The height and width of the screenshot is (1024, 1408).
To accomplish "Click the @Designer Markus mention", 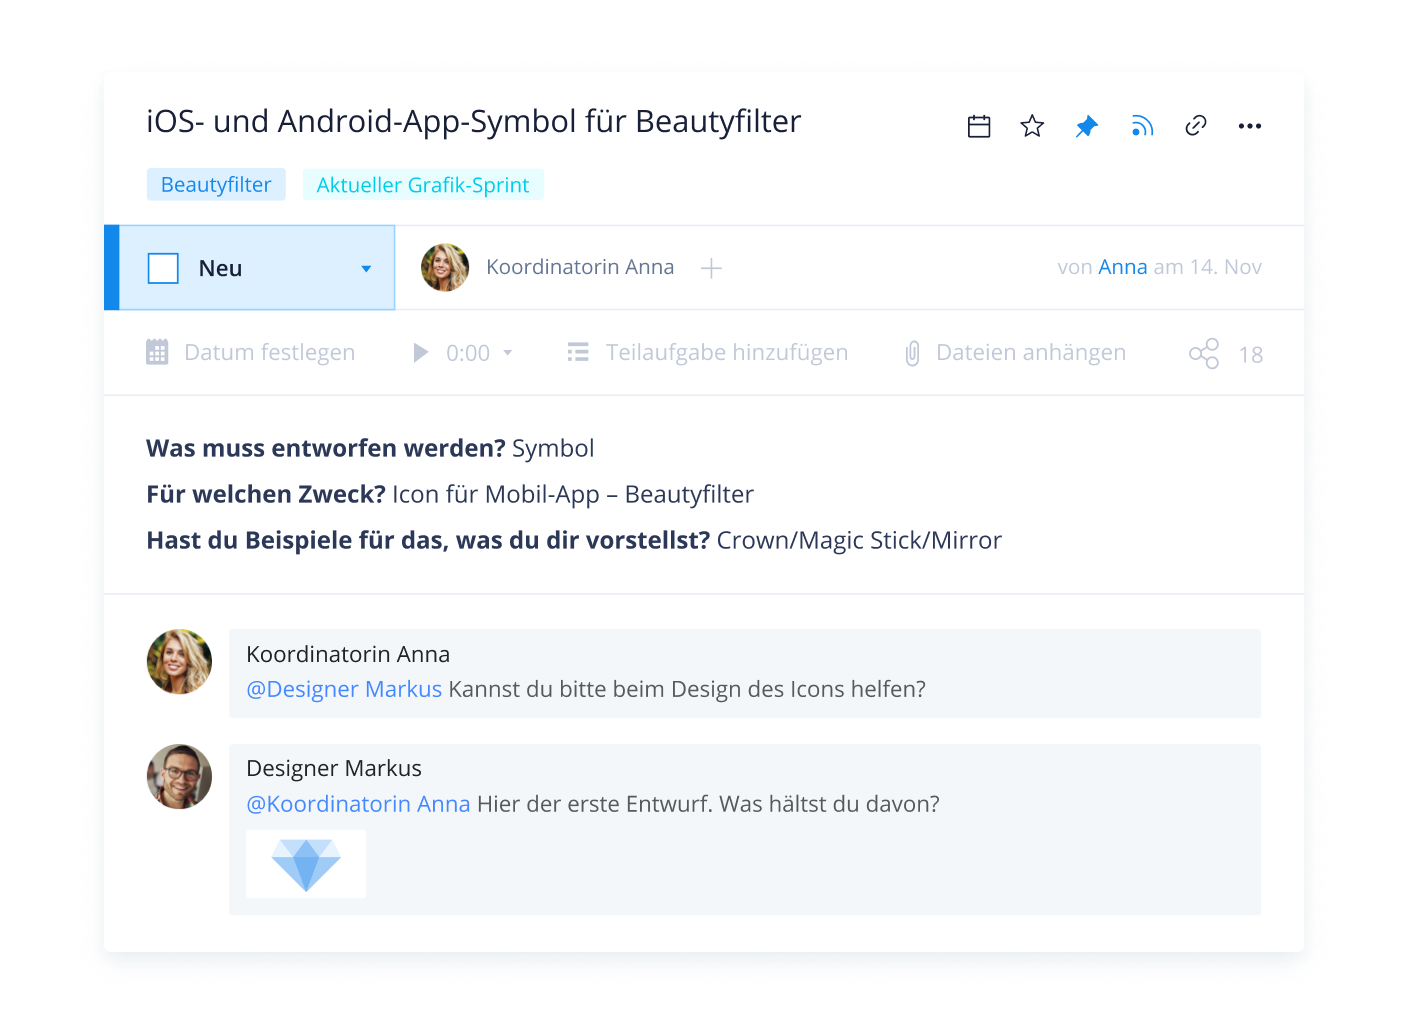I will click(x=344, y=689).
